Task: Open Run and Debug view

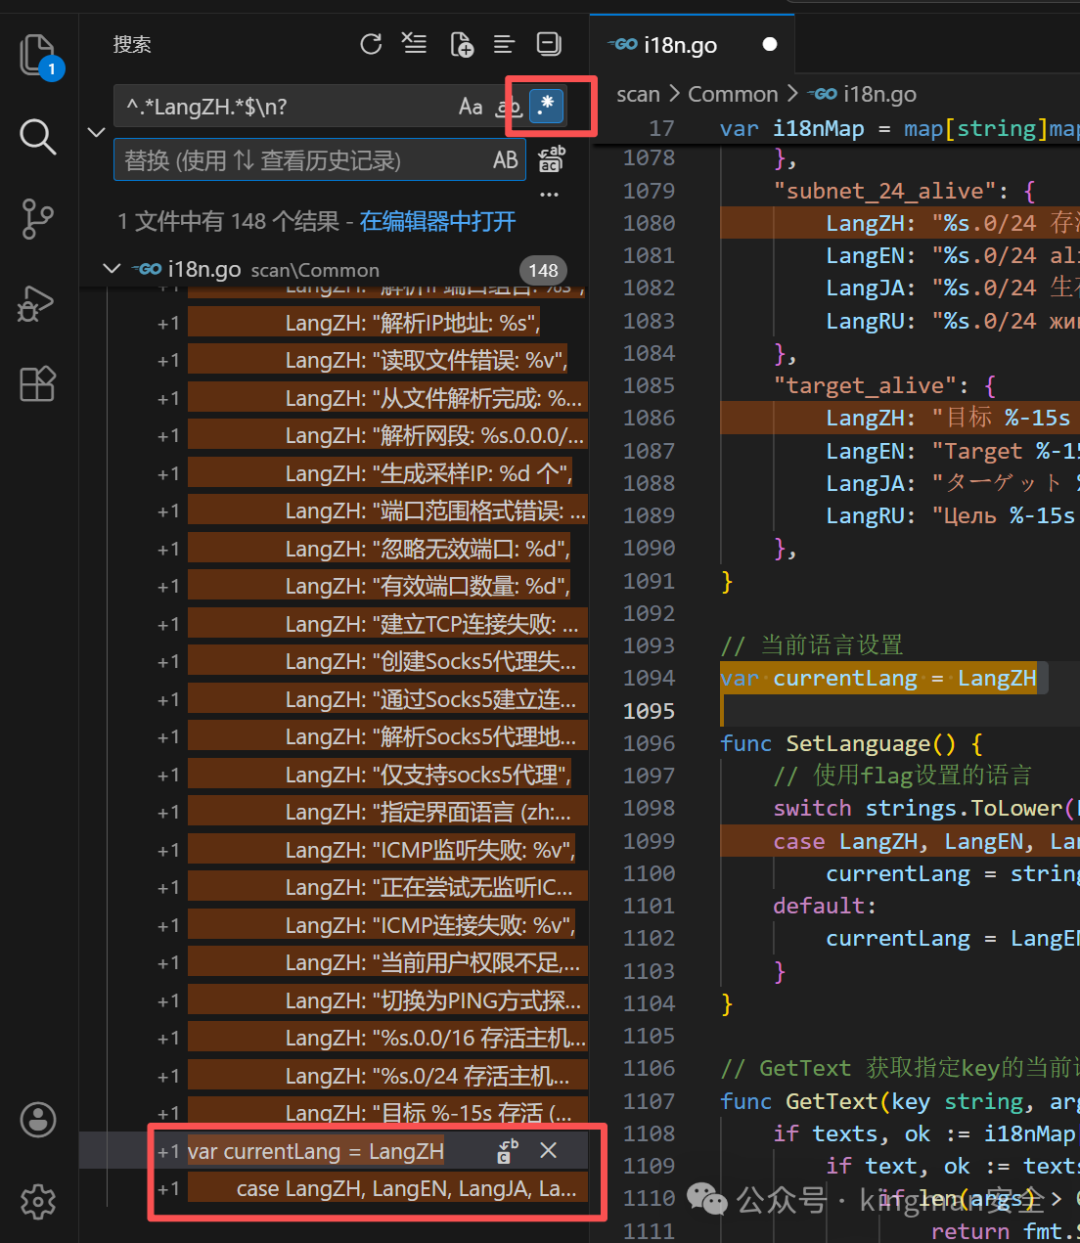Action: coord(38,302)
